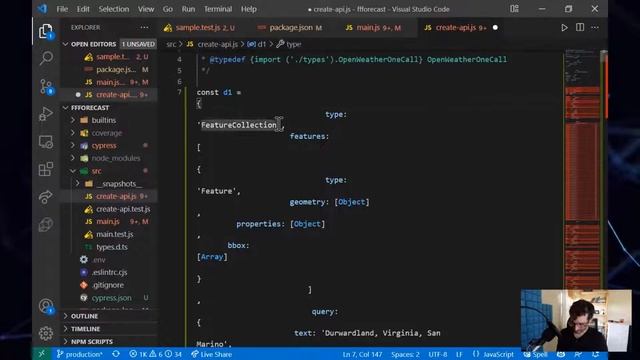This screenshot has width=640, height=360.
Task: Open the File menu
Action: 62,9
